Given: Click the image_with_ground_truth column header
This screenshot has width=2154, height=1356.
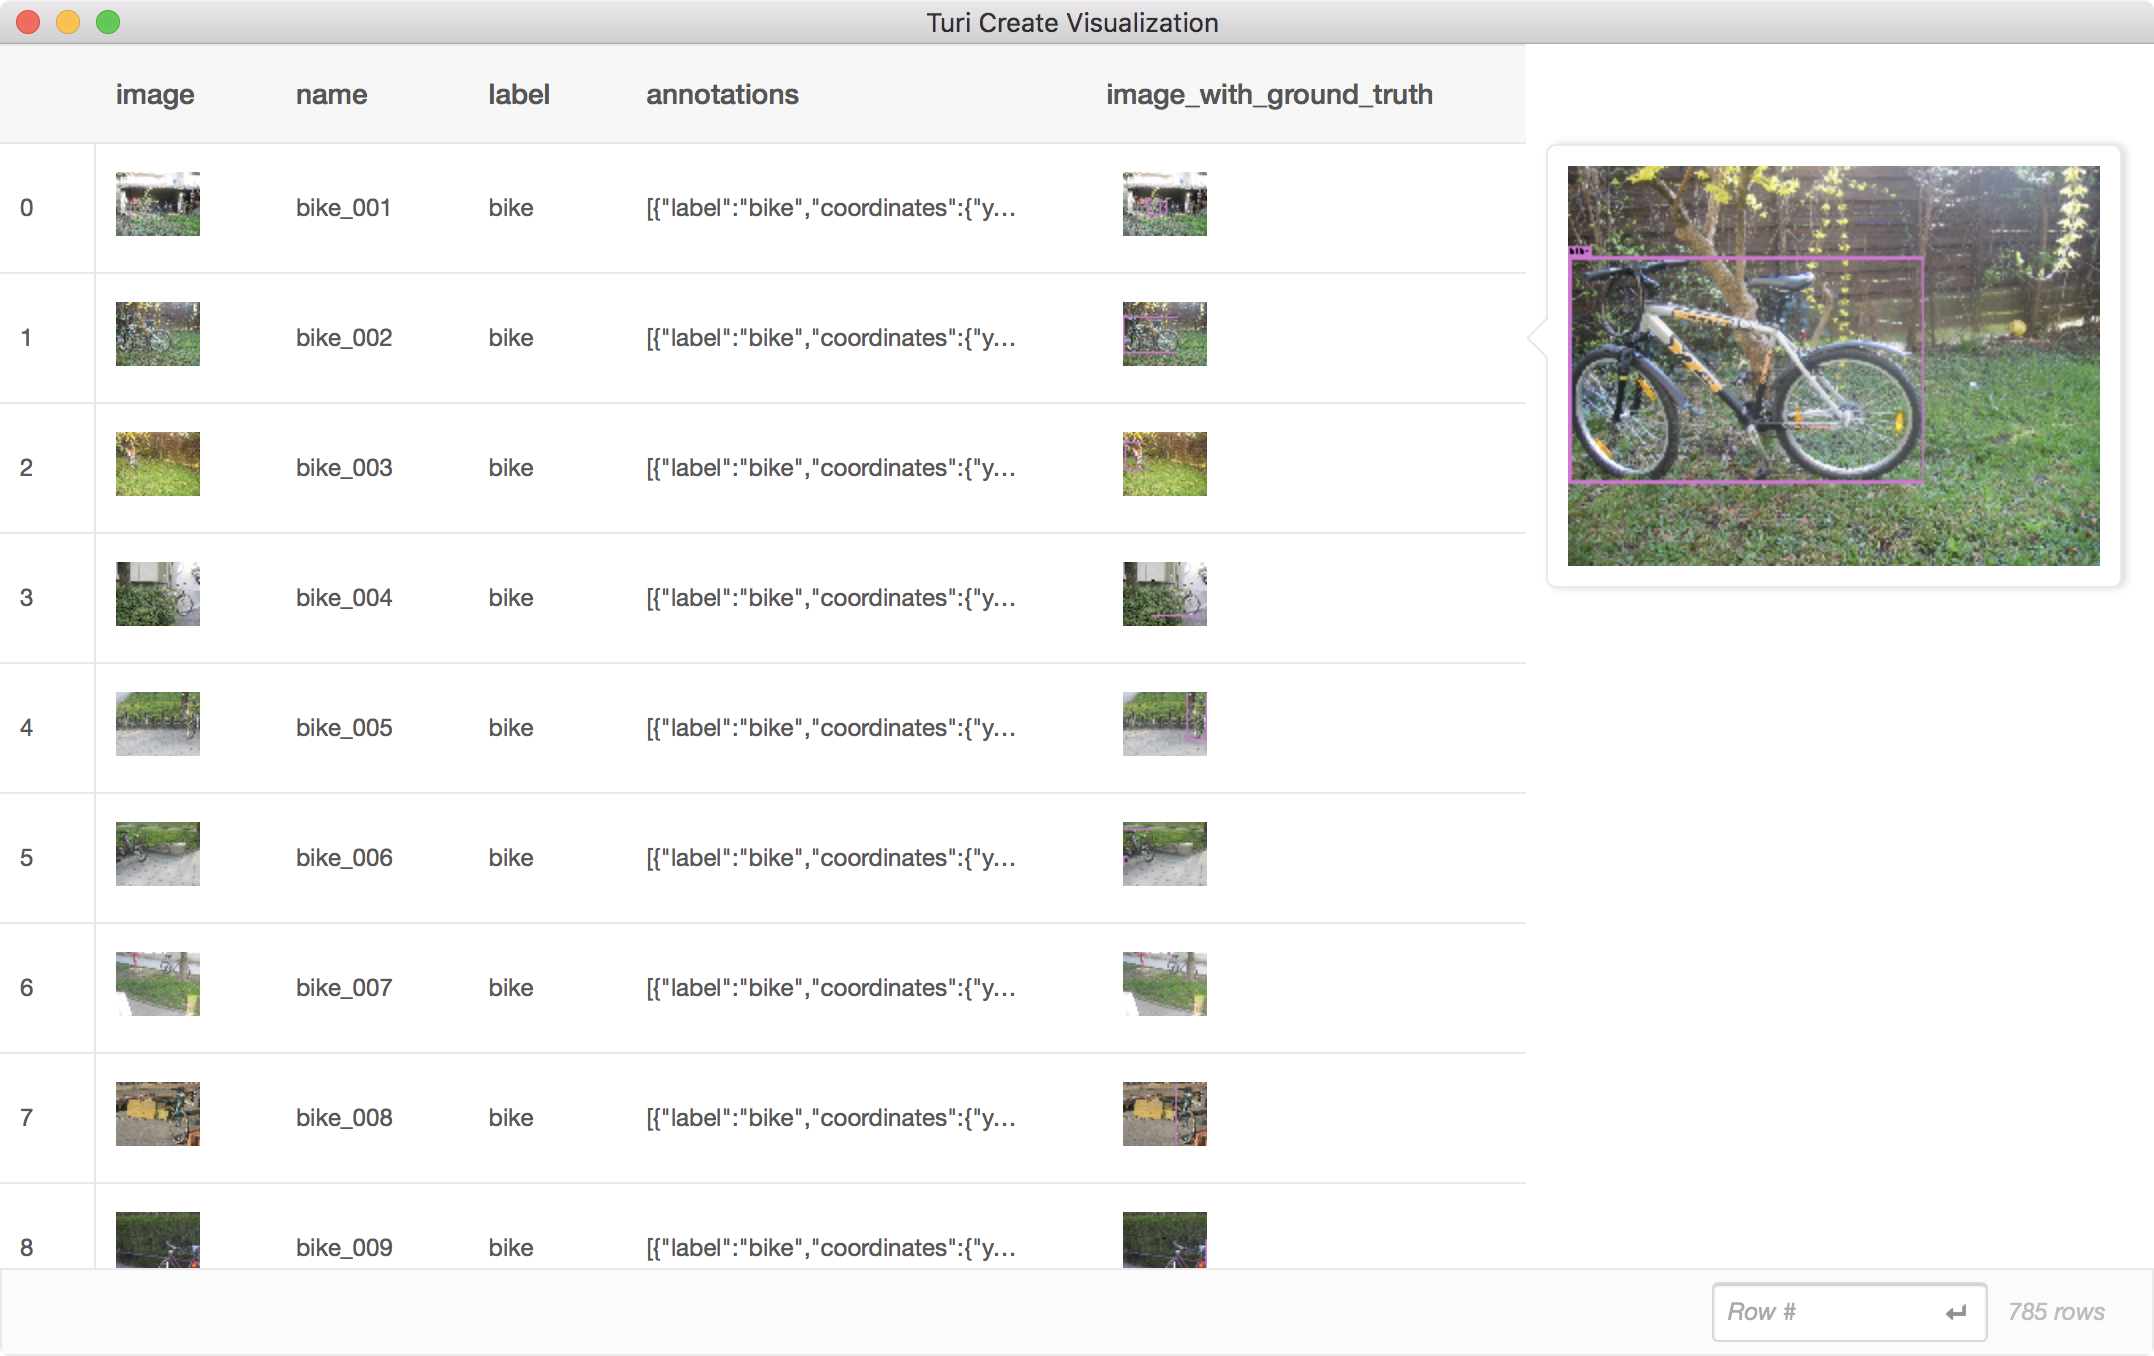Looking at the screenshot, I should [x=1269, y=95].
